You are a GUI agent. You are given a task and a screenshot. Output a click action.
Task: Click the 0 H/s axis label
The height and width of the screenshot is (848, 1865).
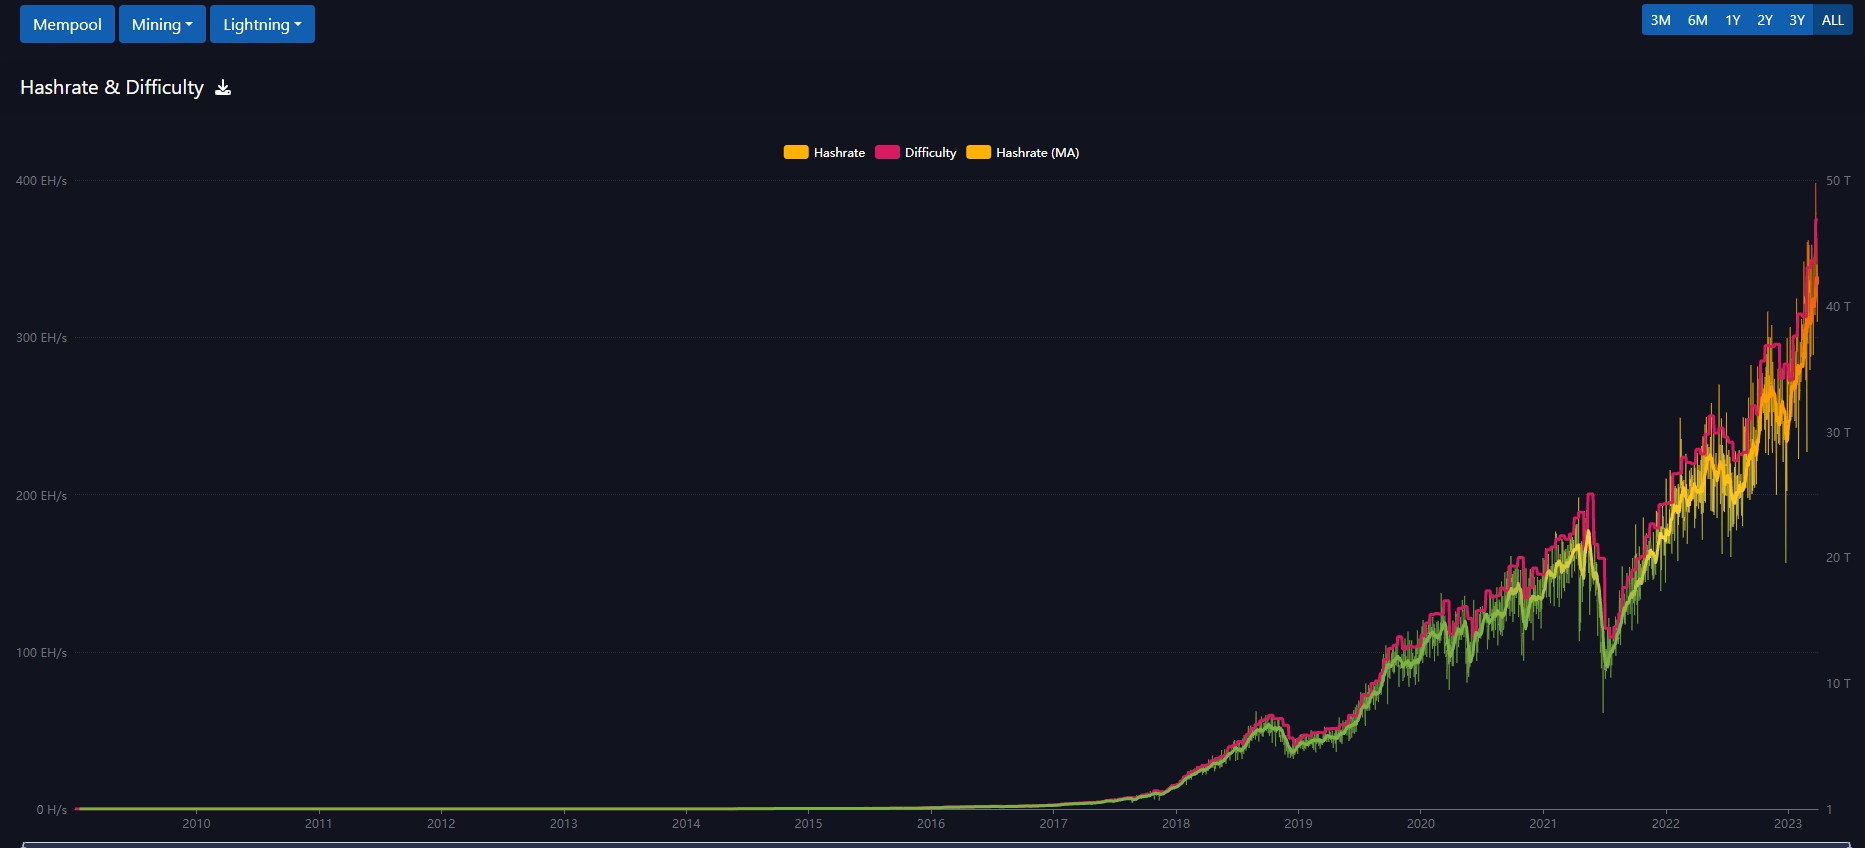coord(51,810)
